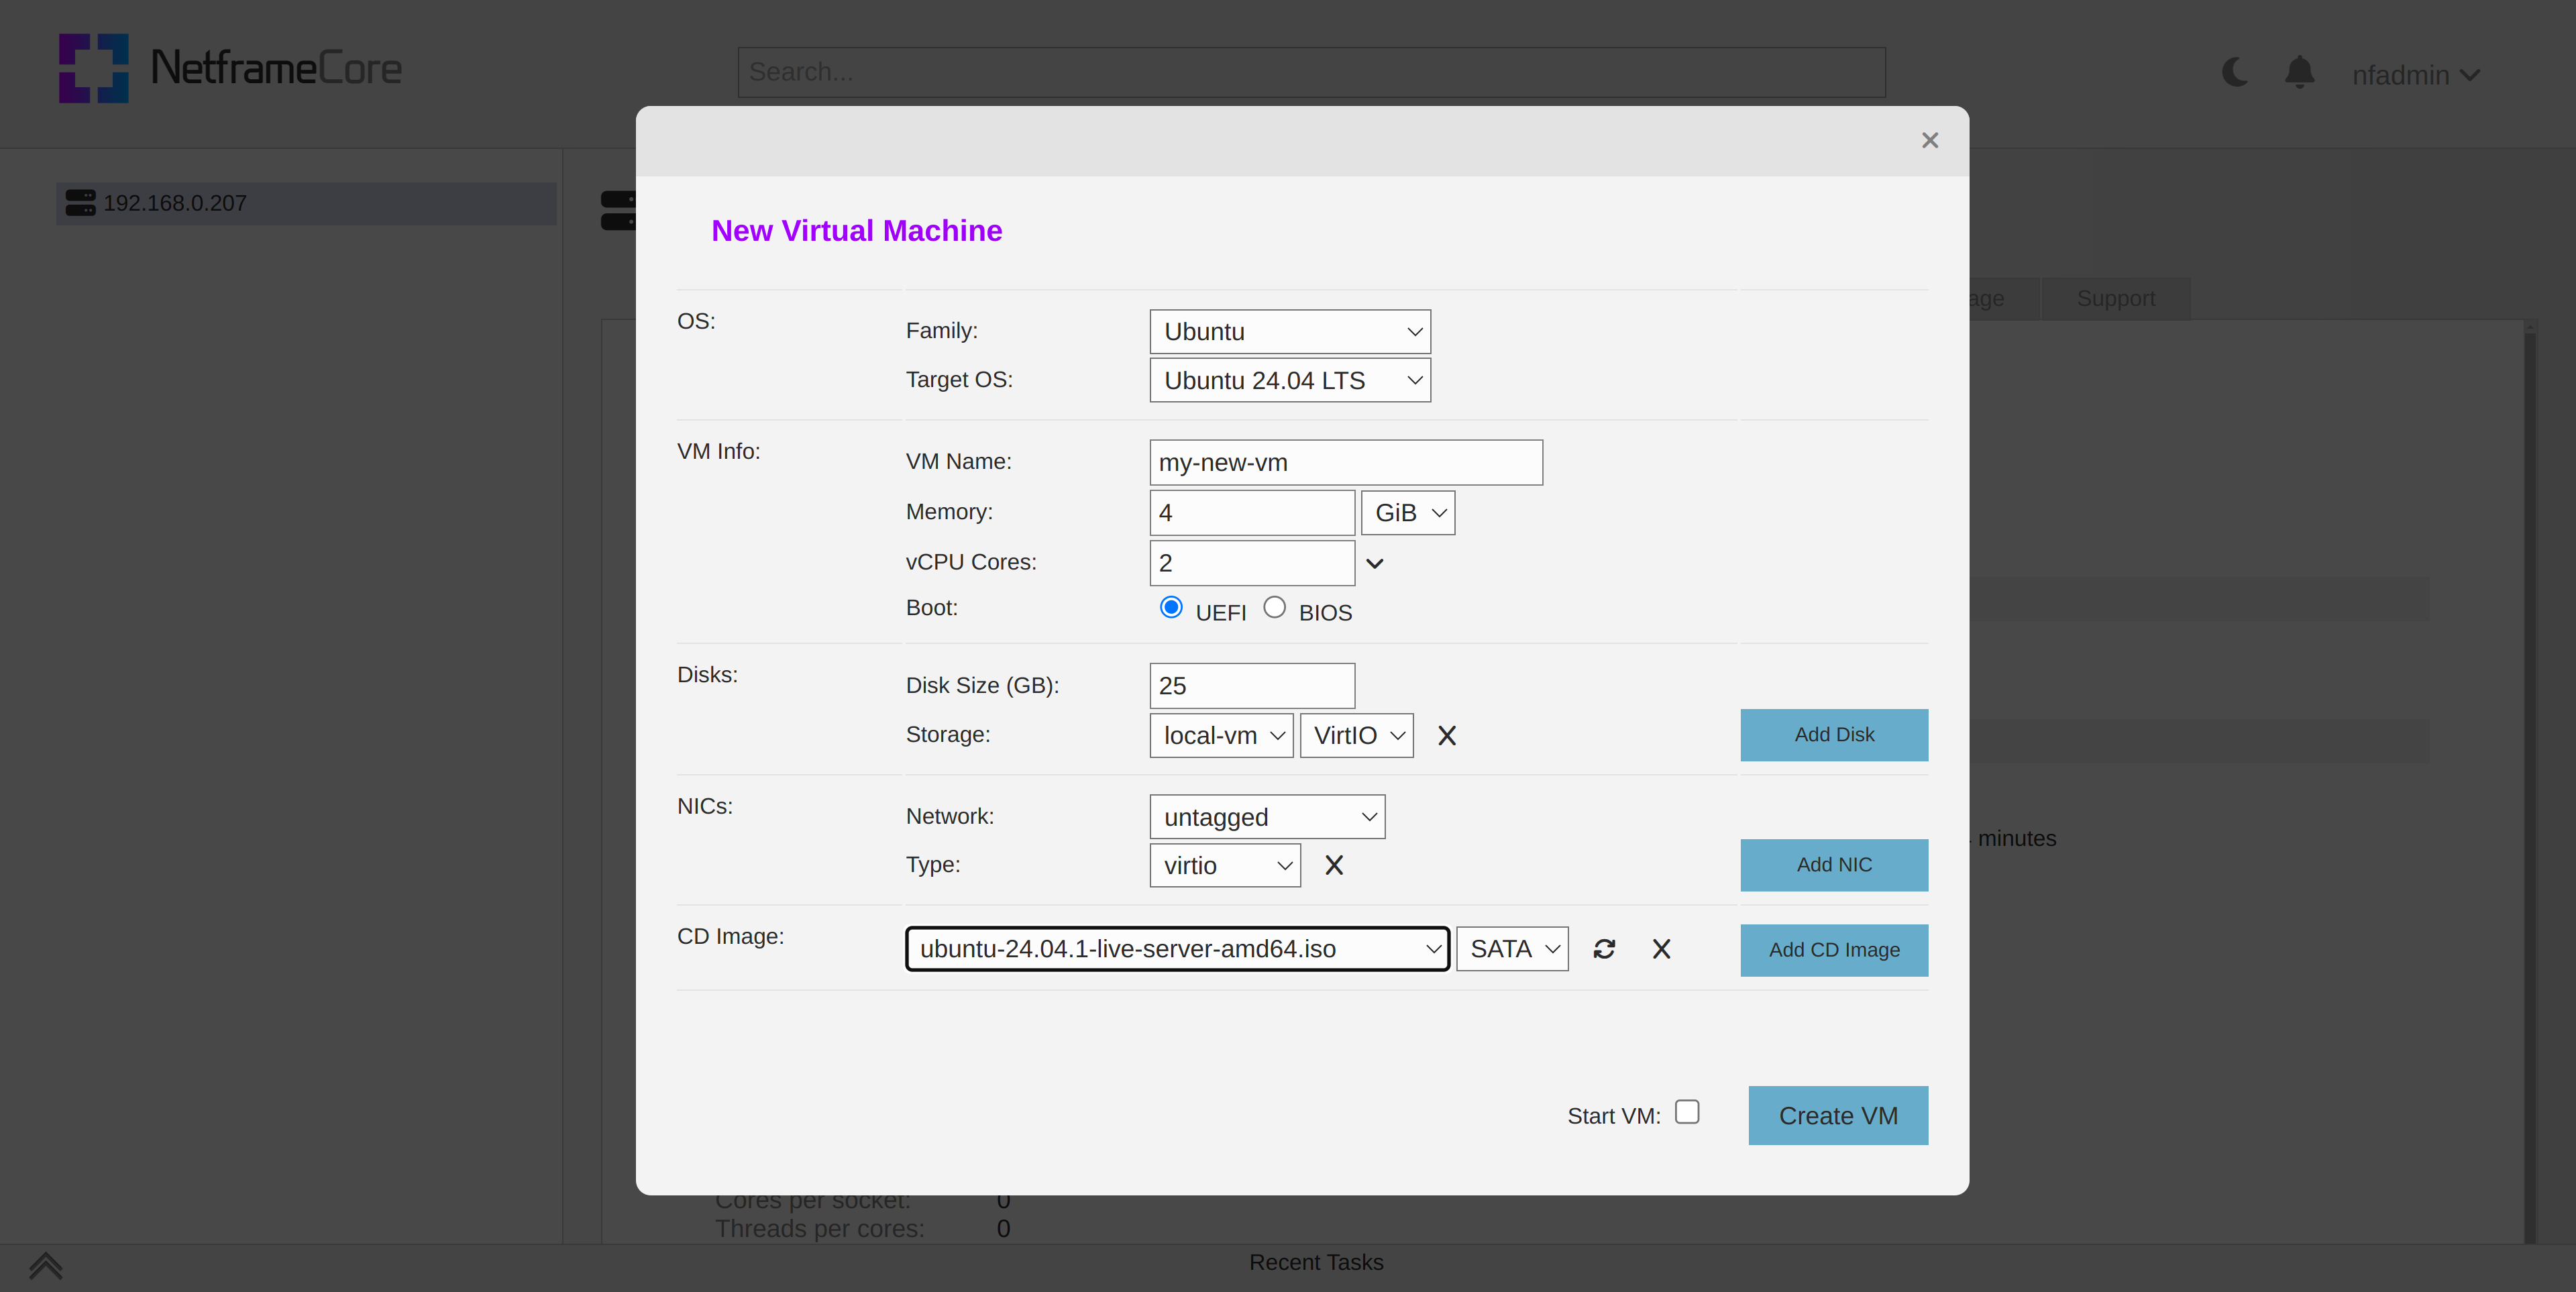
Task: Click the expand arrows icon at bottom left
Action: pyautogui.click(x=46, y=1266)
